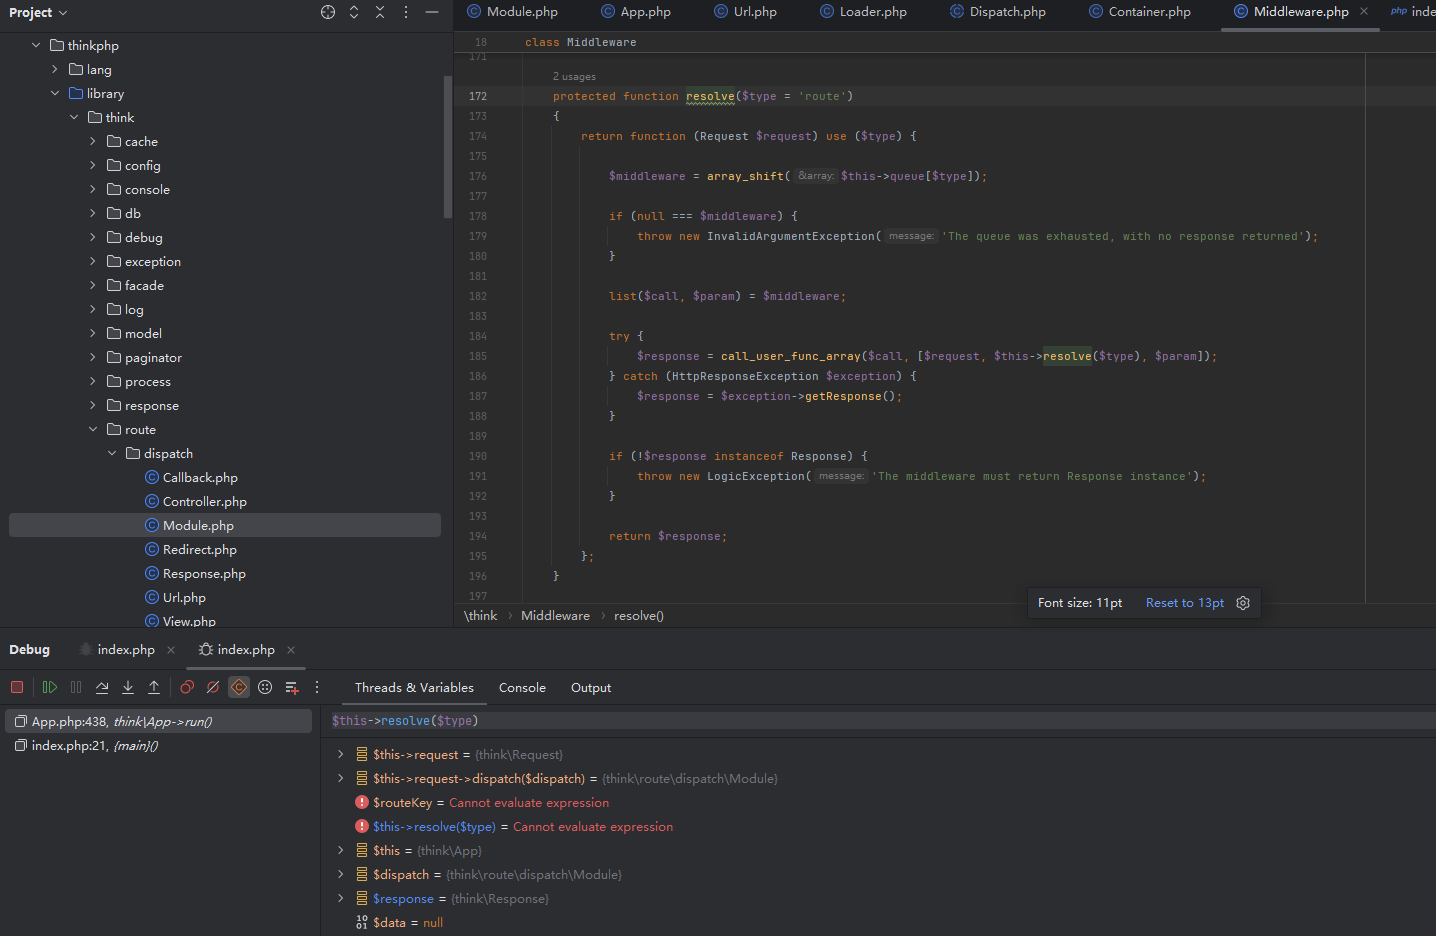Resume program execution in debugger
Viewport: 1436px width, 936px height.
coord(49,687)
